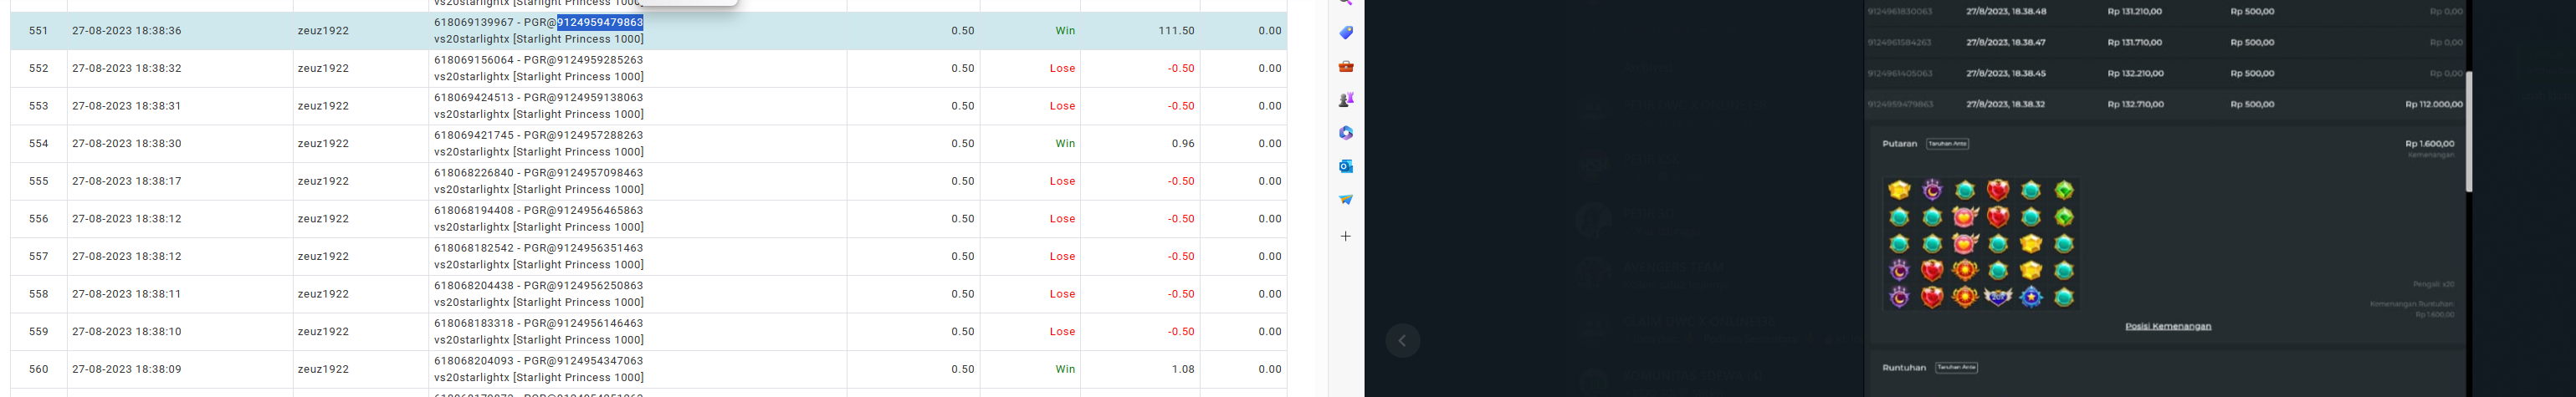This screenshot has height=397, width=2576.
Task: Click 111.50 win amount in row 551
Action: 1176,31
